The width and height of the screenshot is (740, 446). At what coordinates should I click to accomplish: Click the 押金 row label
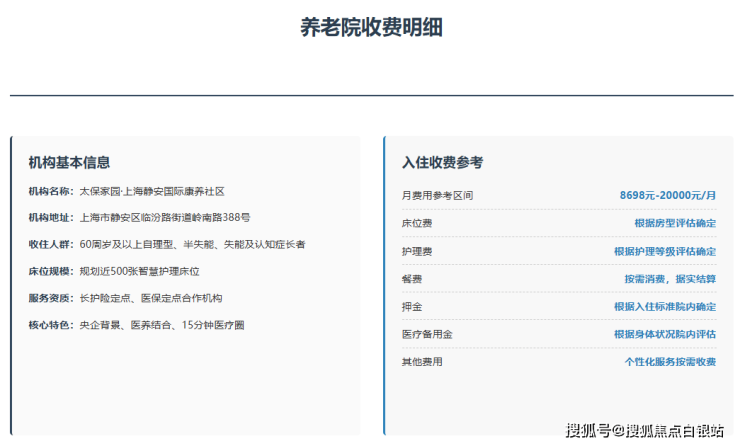pyautogui.click(x=412, y=307)
